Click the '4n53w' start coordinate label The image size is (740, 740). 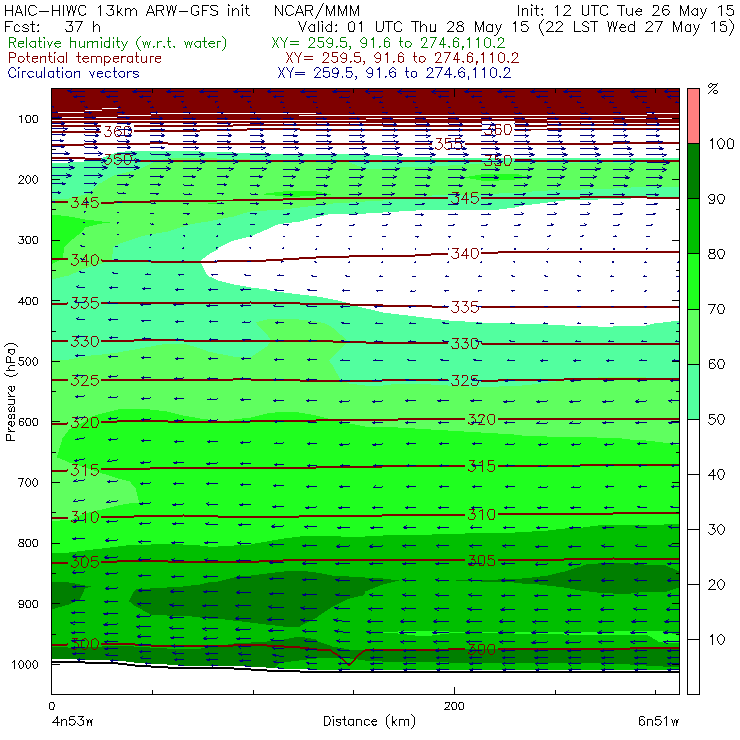click(x=72, y=722)
